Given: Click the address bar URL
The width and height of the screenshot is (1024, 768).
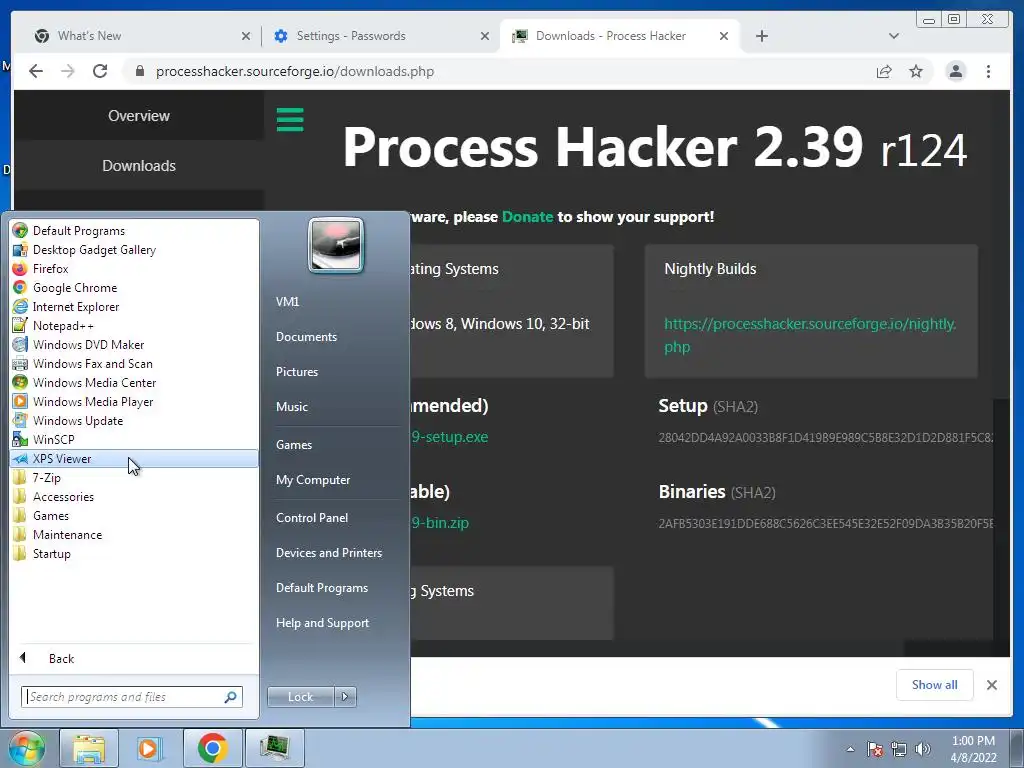Looking at the screenshot, I should [295, 71].
